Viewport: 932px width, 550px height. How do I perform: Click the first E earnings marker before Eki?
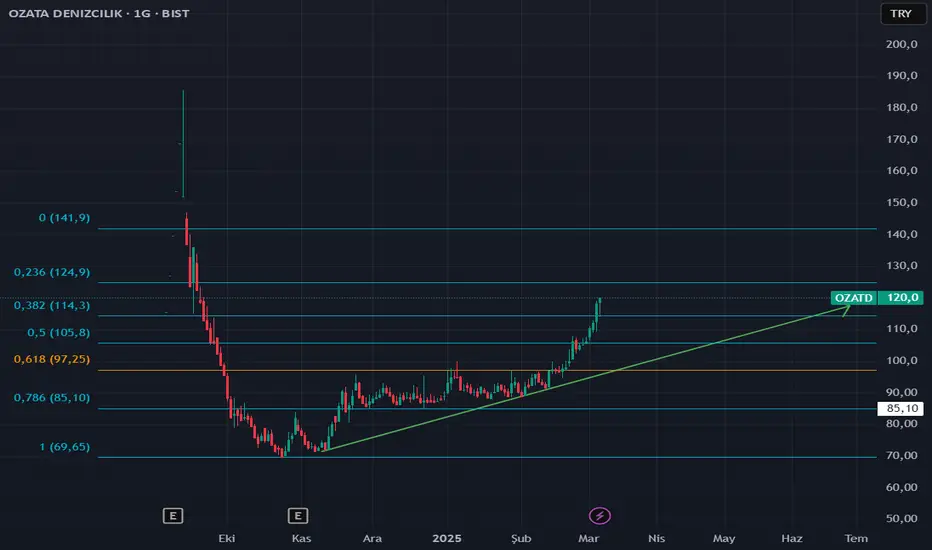point(173,516)
